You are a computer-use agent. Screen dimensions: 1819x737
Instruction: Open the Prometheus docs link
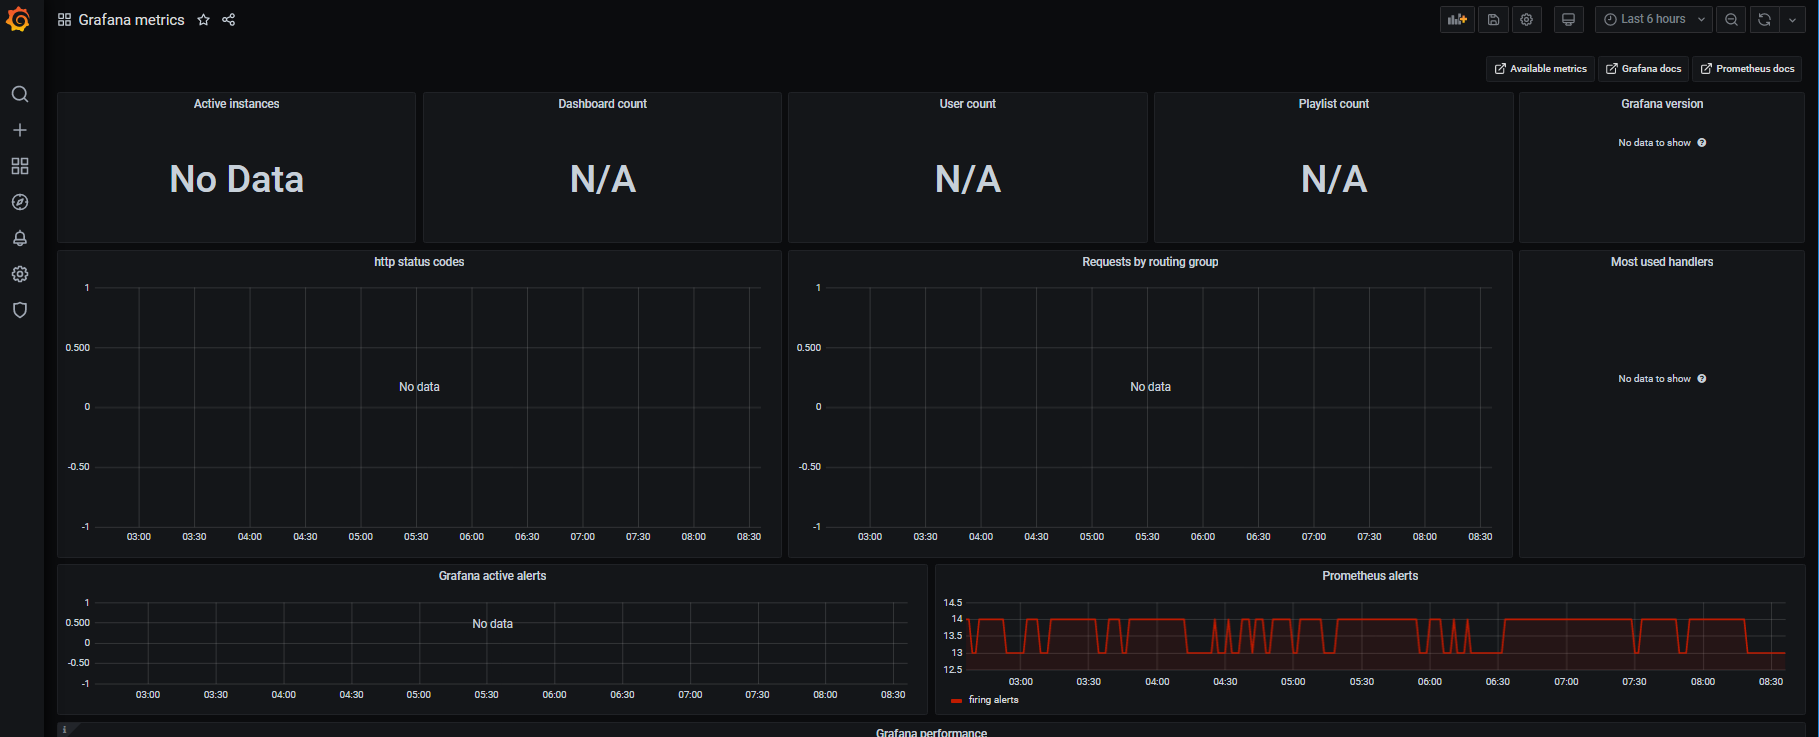(1747, 69)
